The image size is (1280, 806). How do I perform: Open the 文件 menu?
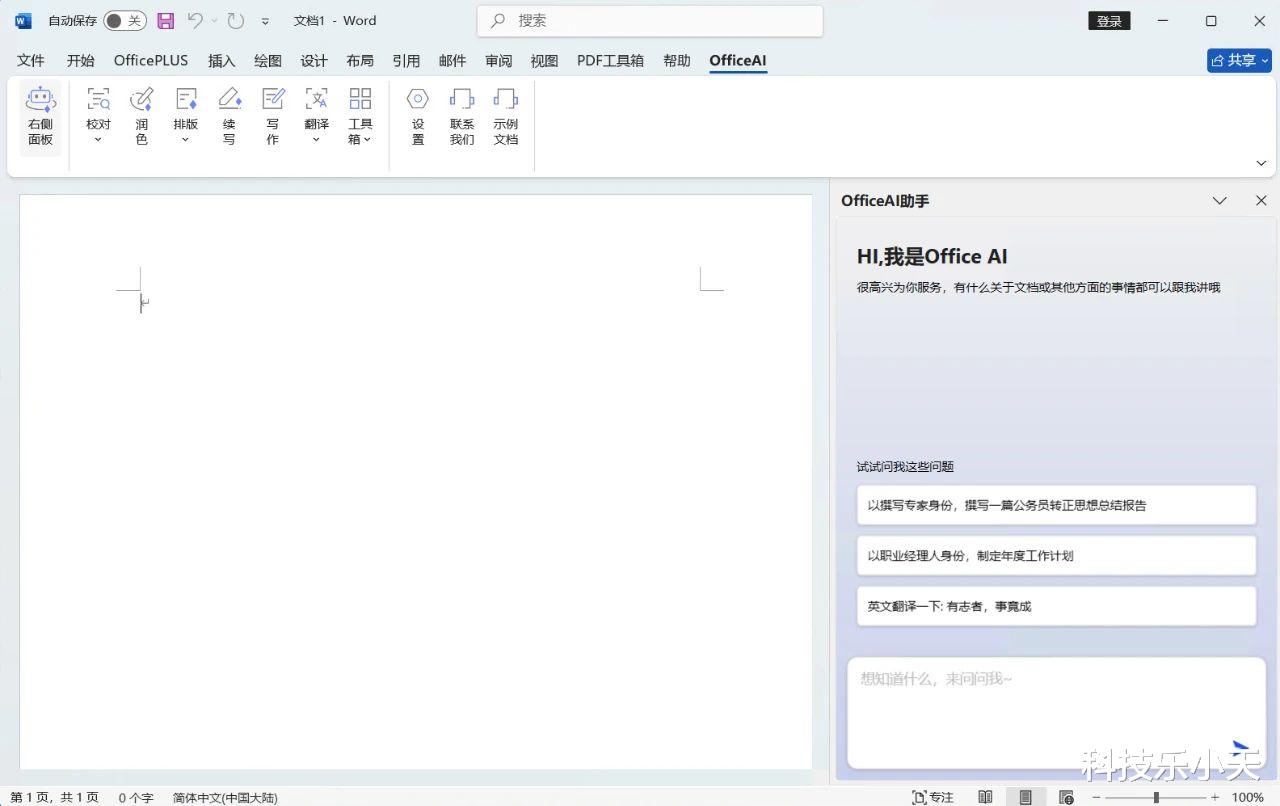(x=31, y=61)
